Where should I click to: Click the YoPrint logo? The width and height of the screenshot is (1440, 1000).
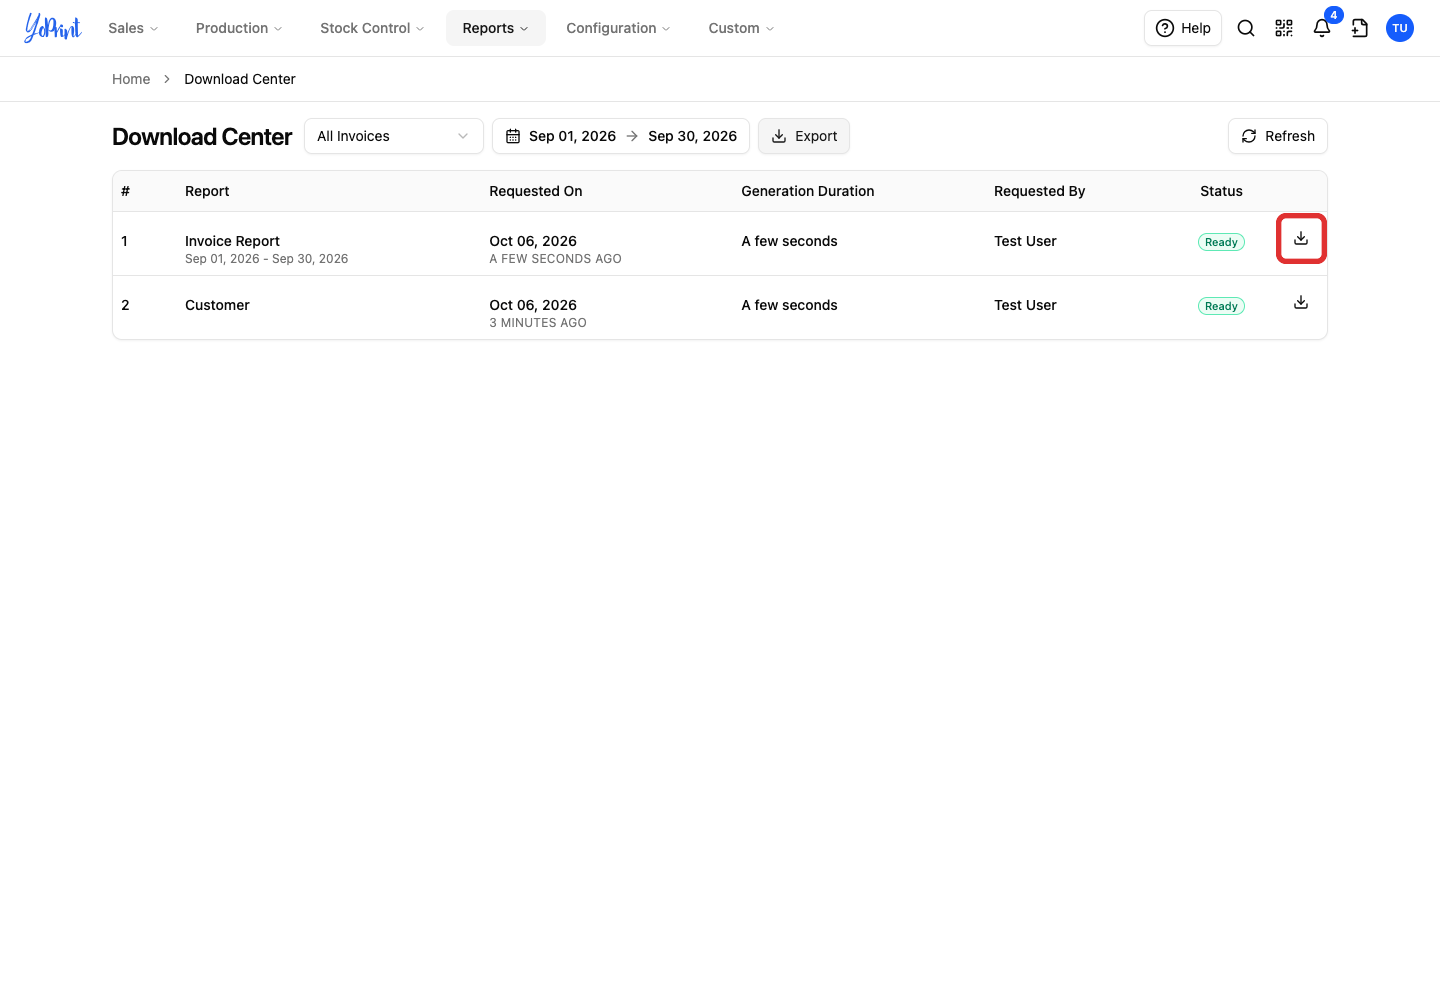[x=53, y=28]
